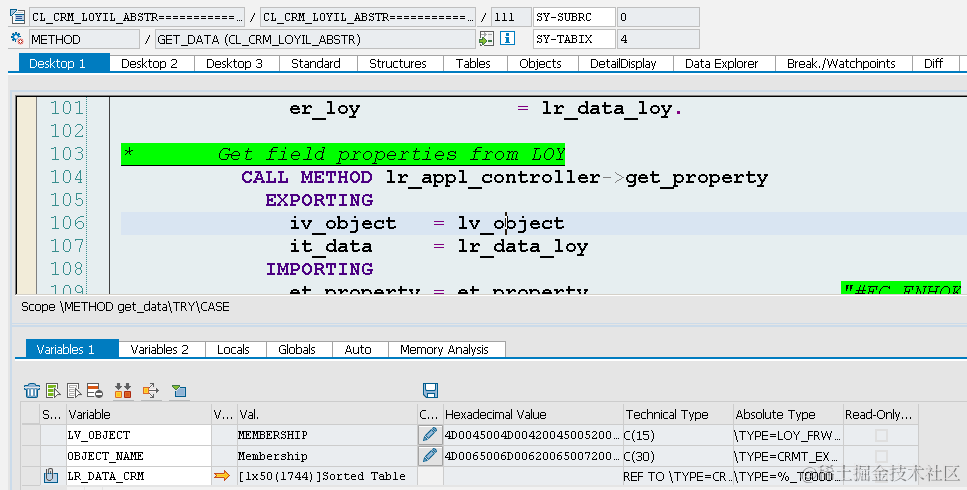Open the Diff tab
Image resolution: width=967 pixels, height=490 pixels.
click(936, 63)
